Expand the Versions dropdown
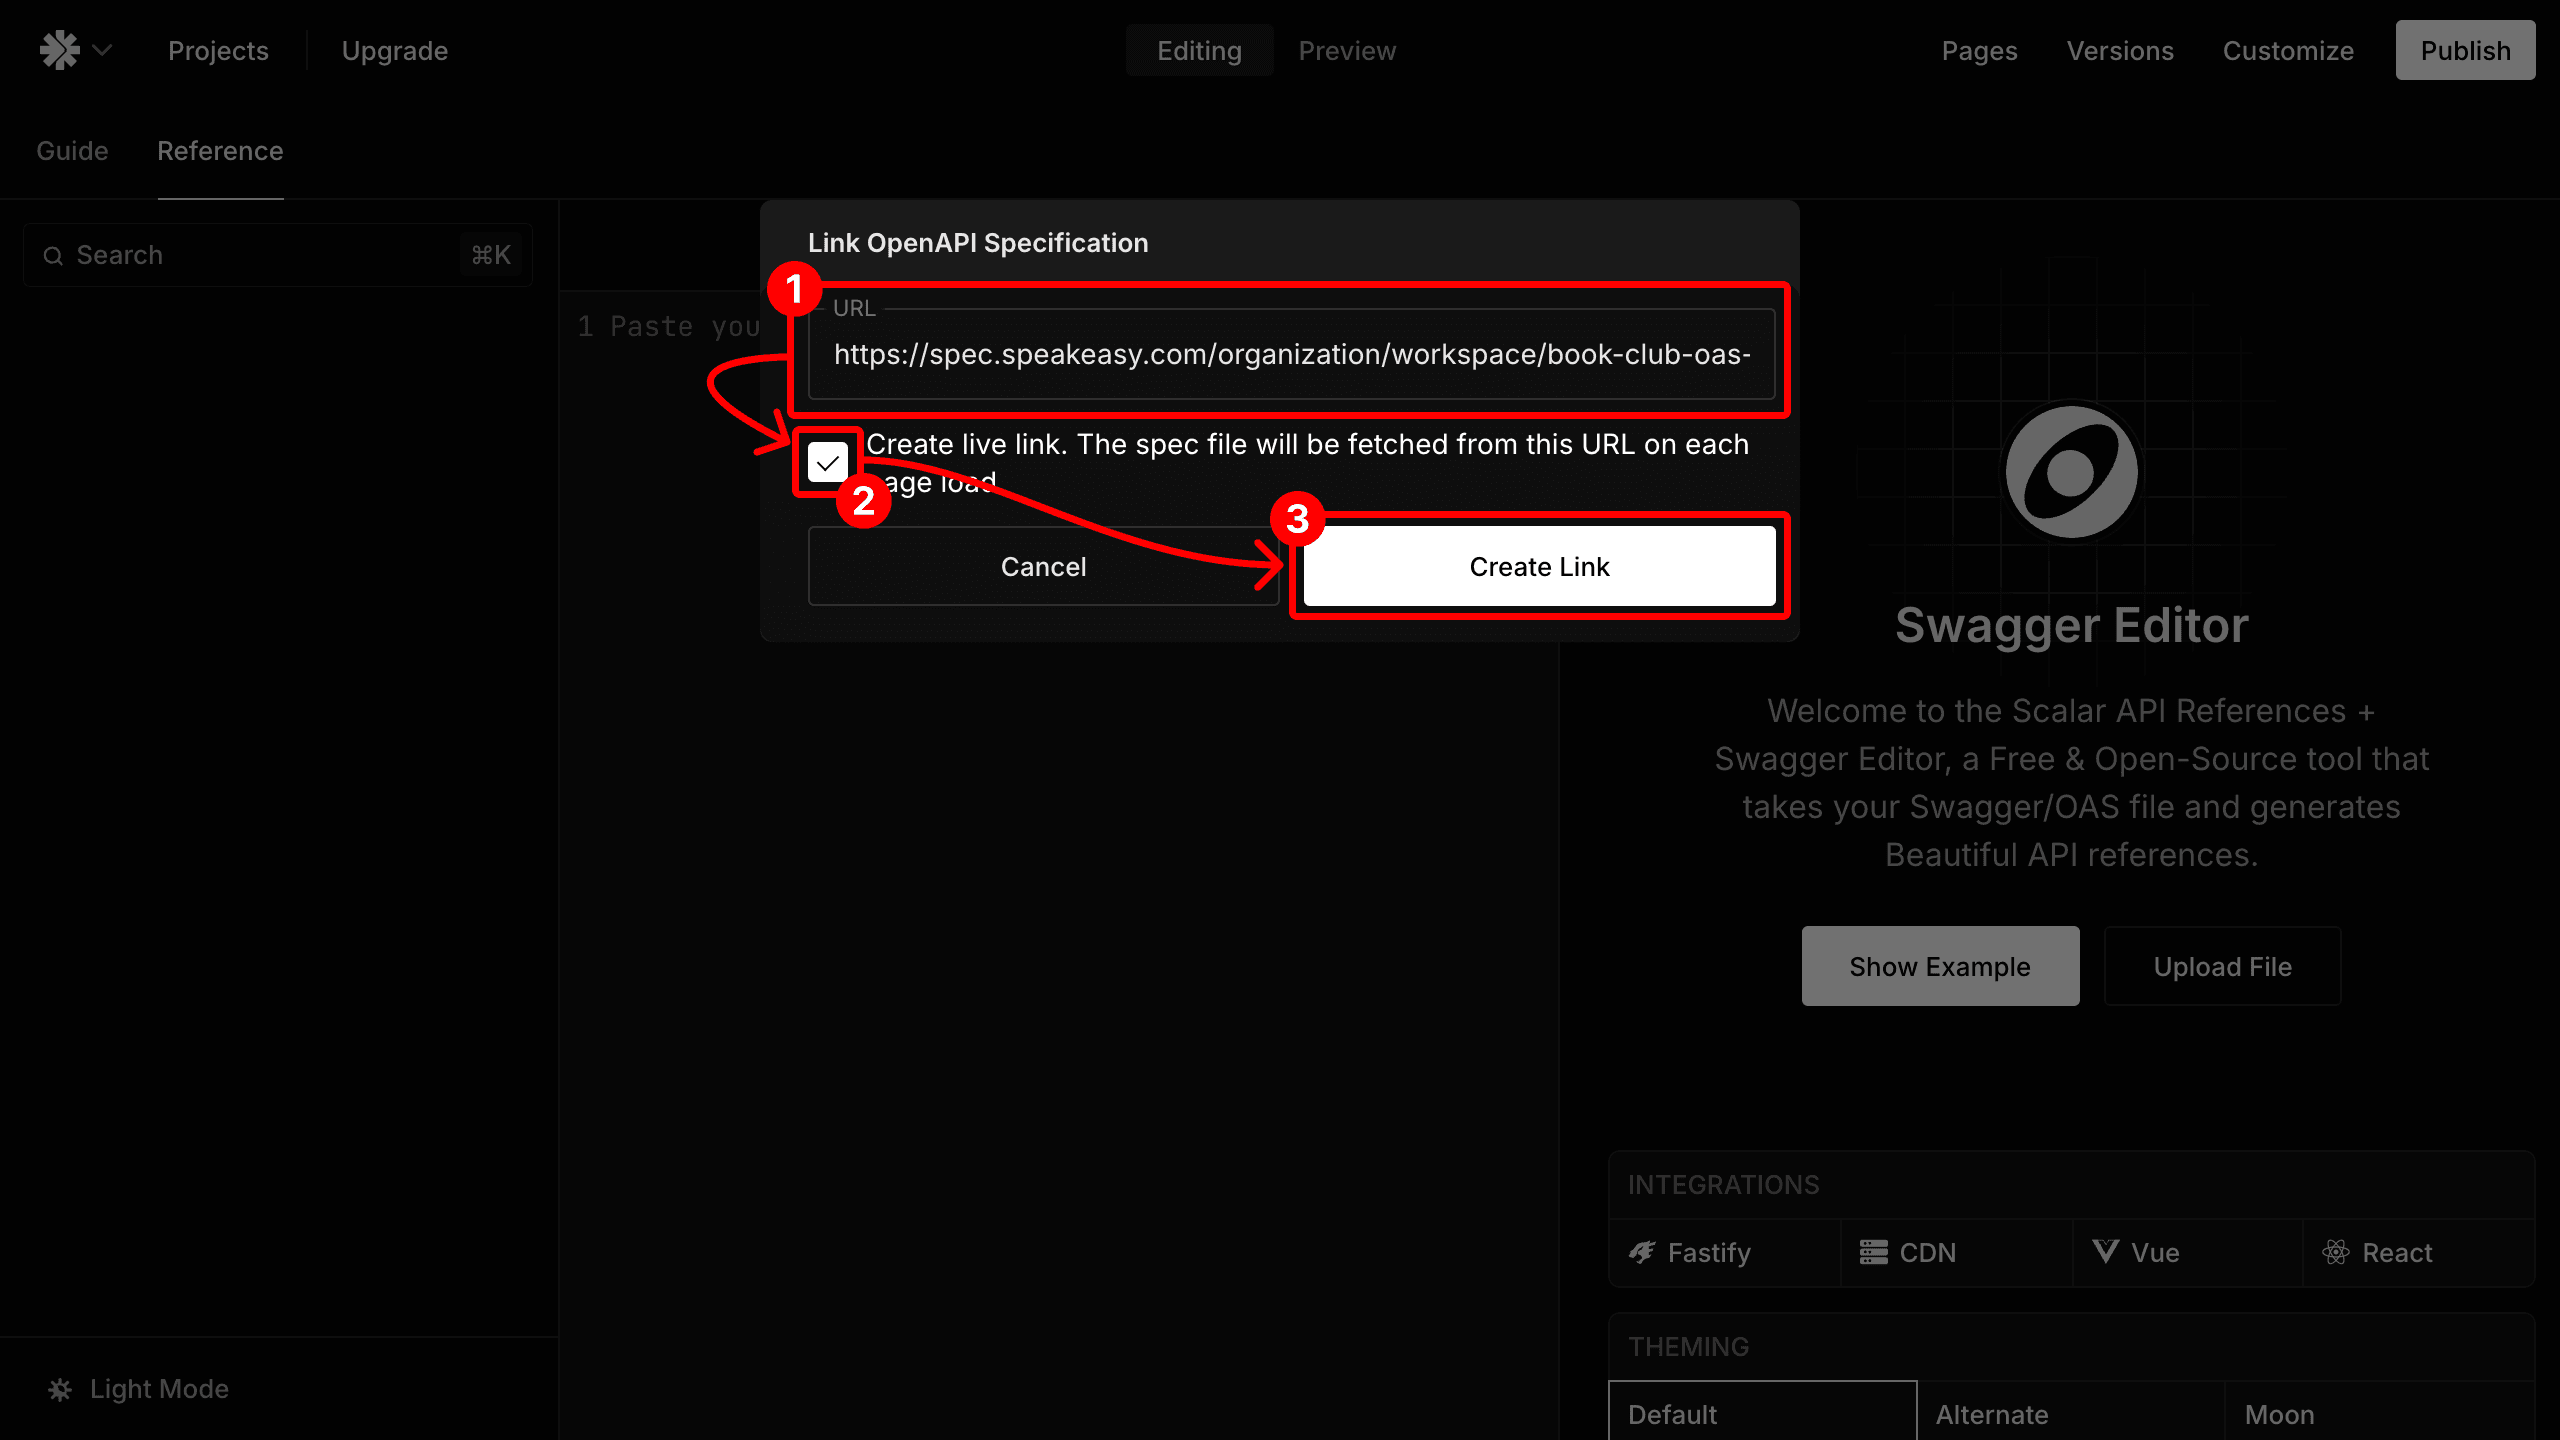 2119,49
